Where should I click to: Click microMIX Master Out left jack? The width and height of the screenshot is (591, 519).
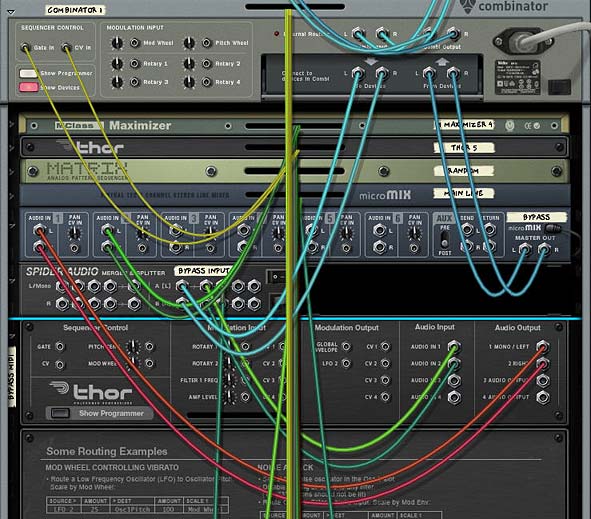(525, 249)
